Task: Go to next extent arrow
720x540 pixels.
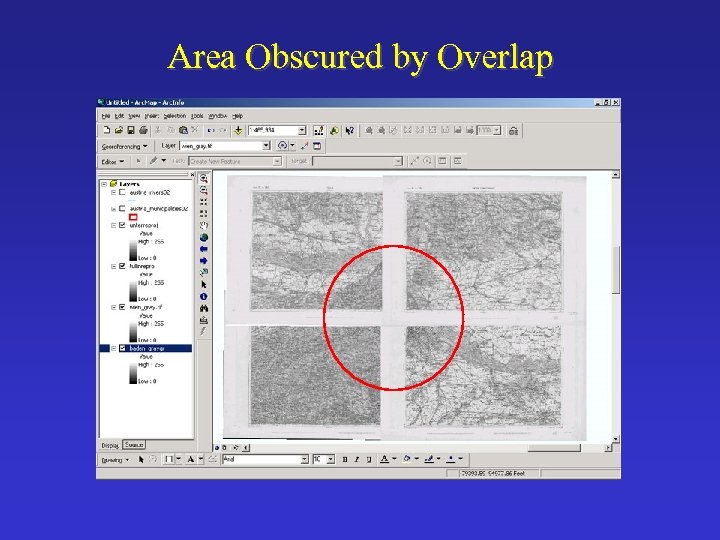Action: (203, 261)
